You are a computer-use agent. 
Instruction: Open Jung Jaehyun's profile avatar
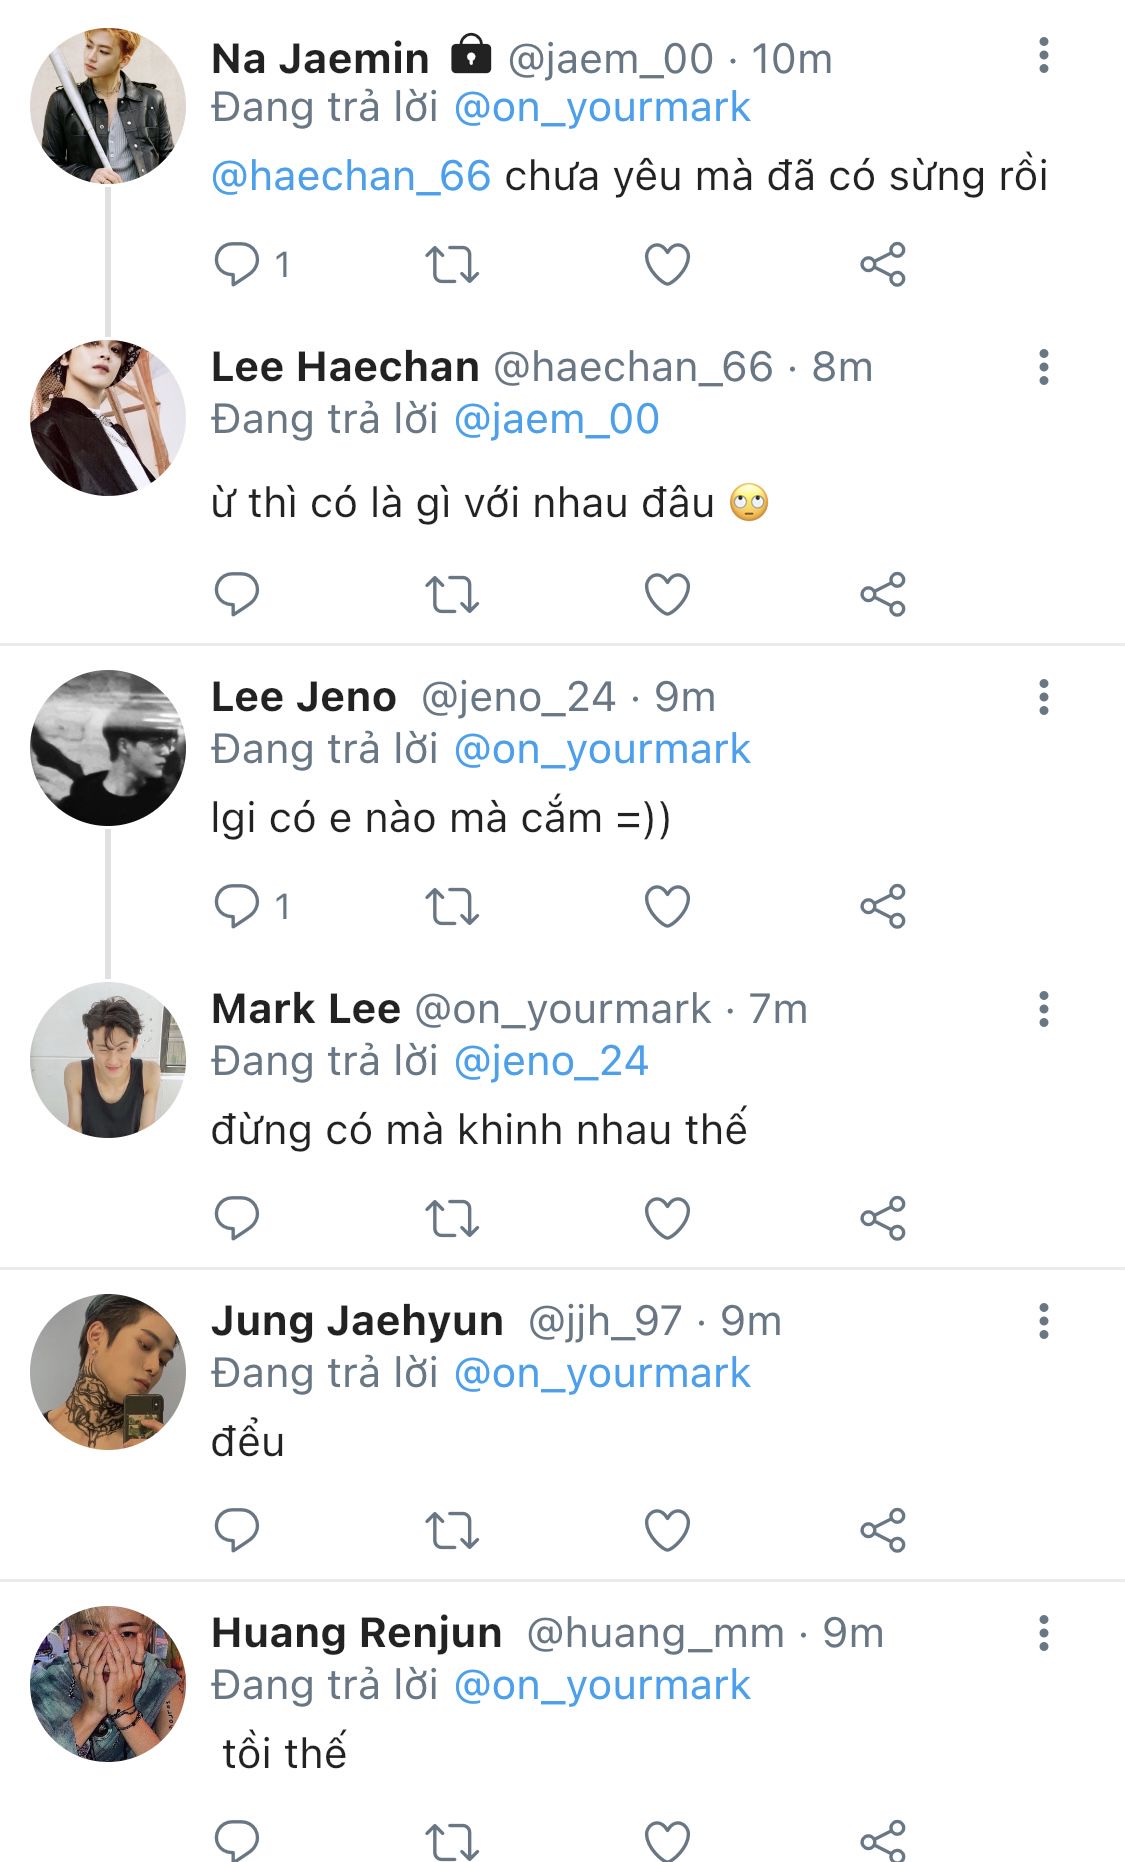coord(108,1372)
